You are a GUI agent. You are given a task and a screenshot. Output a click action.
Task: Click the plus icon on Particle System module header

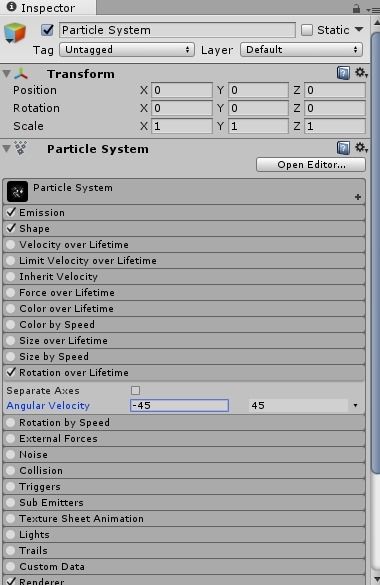coord(358,197)
